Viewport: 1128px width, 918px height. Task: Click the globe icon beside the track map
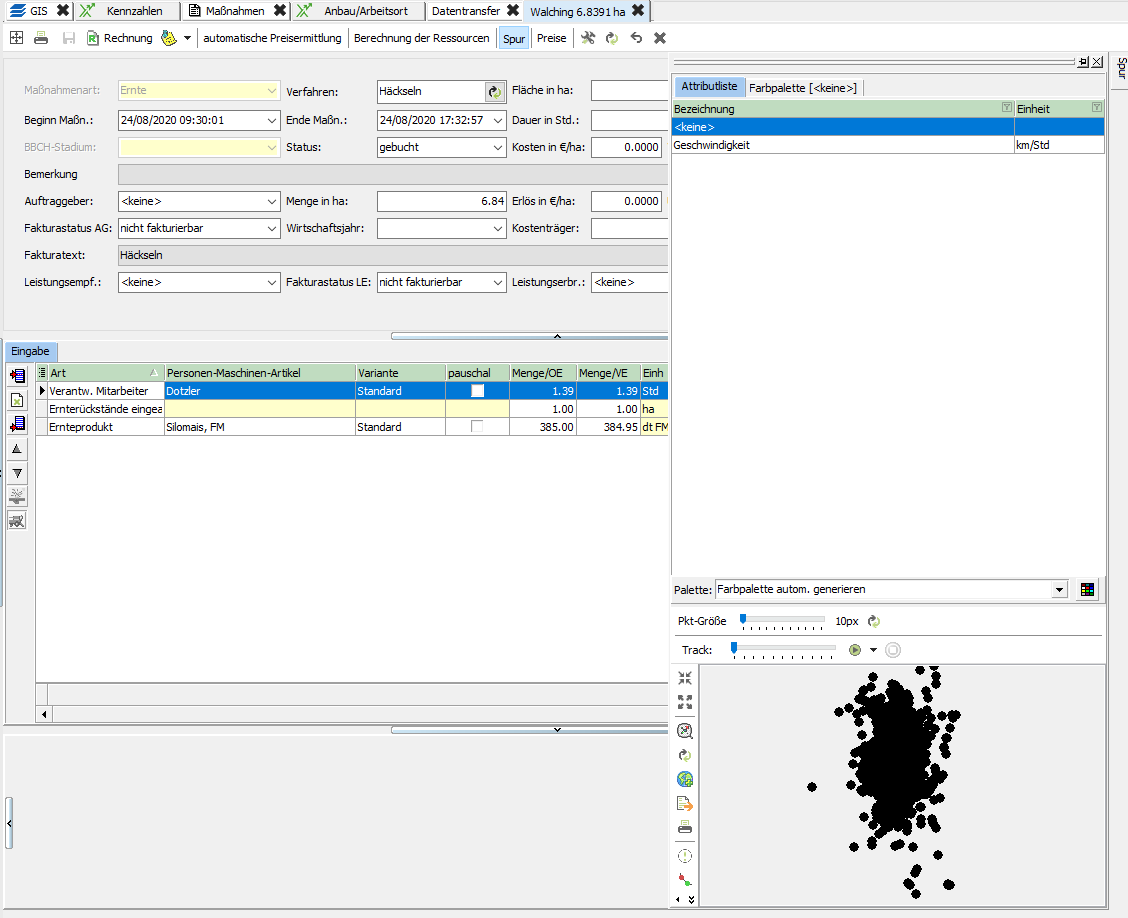click(685, 780)
